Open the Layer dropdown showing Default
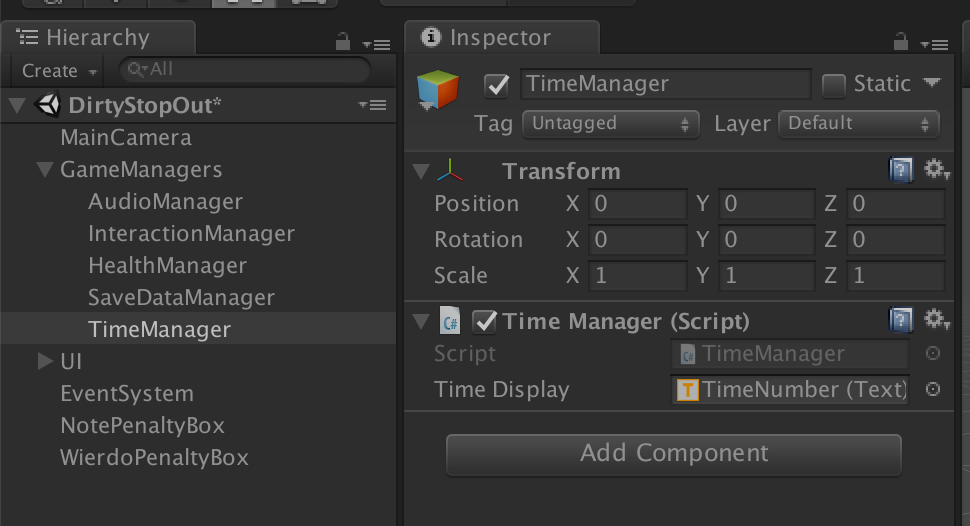 (858, 124)
